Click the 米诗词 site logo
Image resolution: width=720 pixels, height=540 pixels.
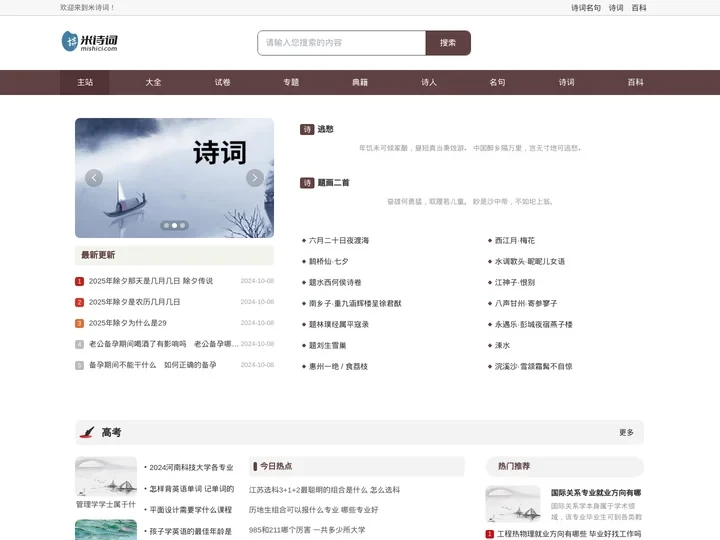[x=90, y=41]
